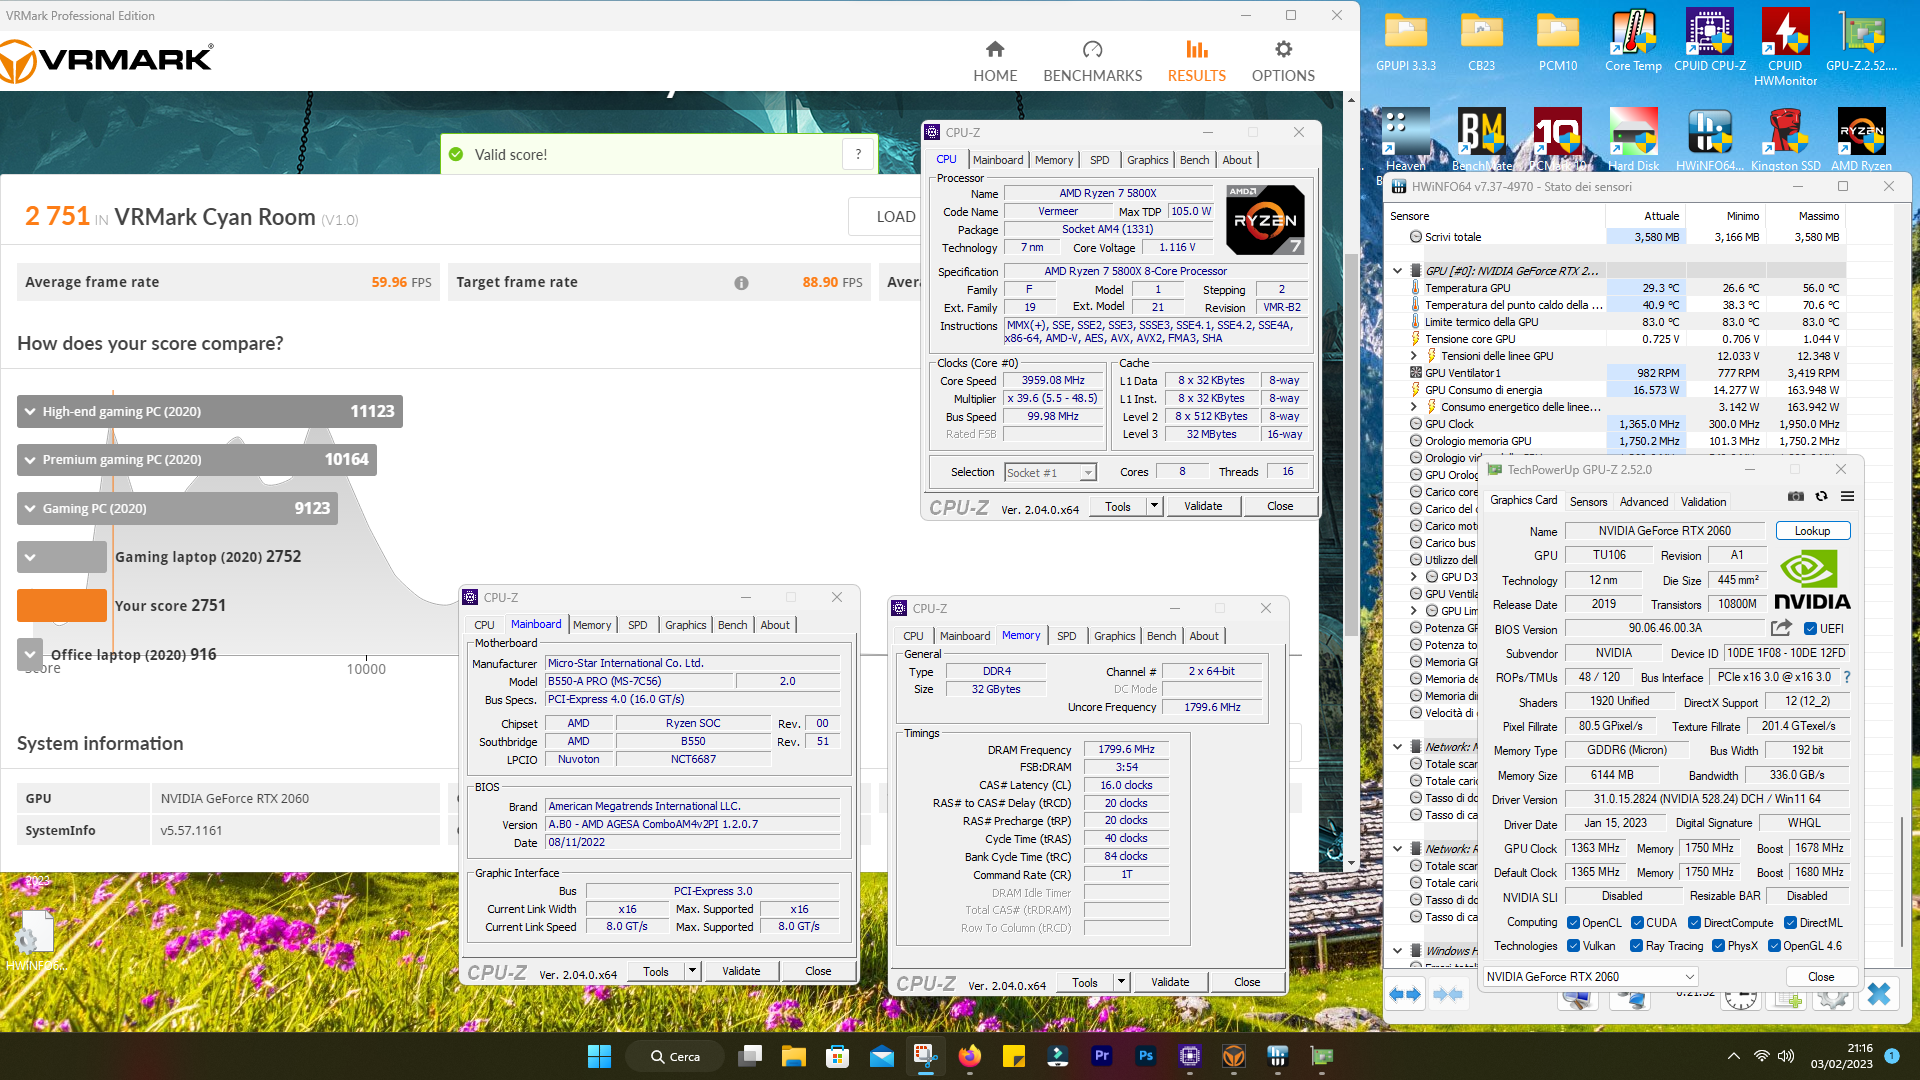
Task: Toggle CUDA checkbox in GPU-Z
Action: [x=1638, y=923]
